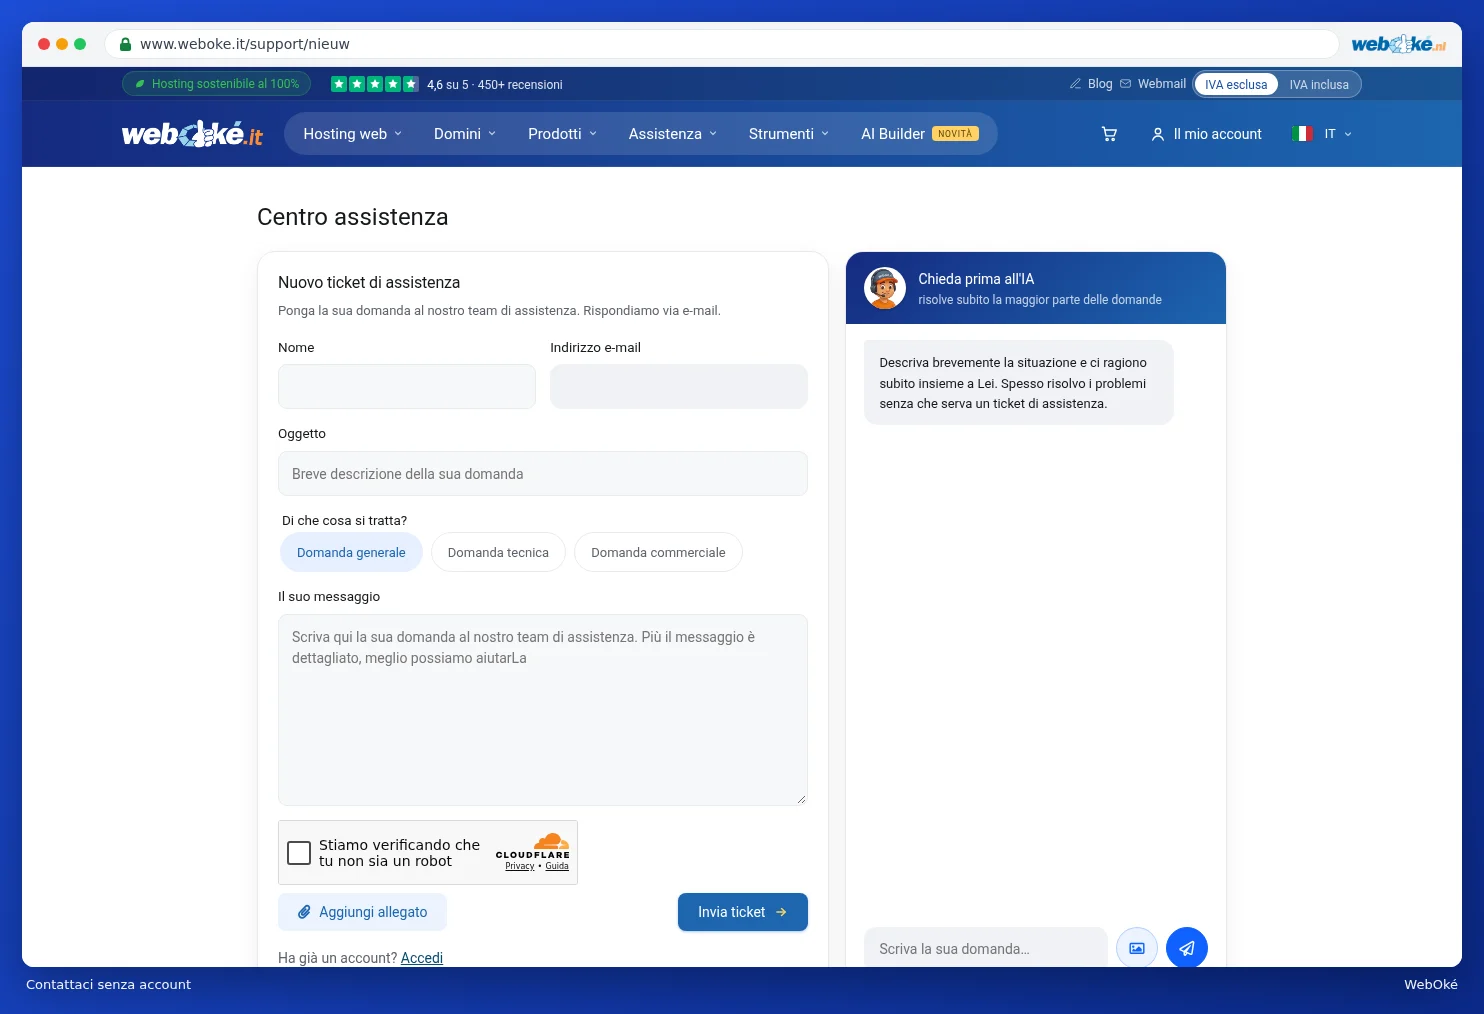Click the AI chat question input field
Image resolution: width=1484 pixels, height=1014 pixels.
[x=986, y=948]
